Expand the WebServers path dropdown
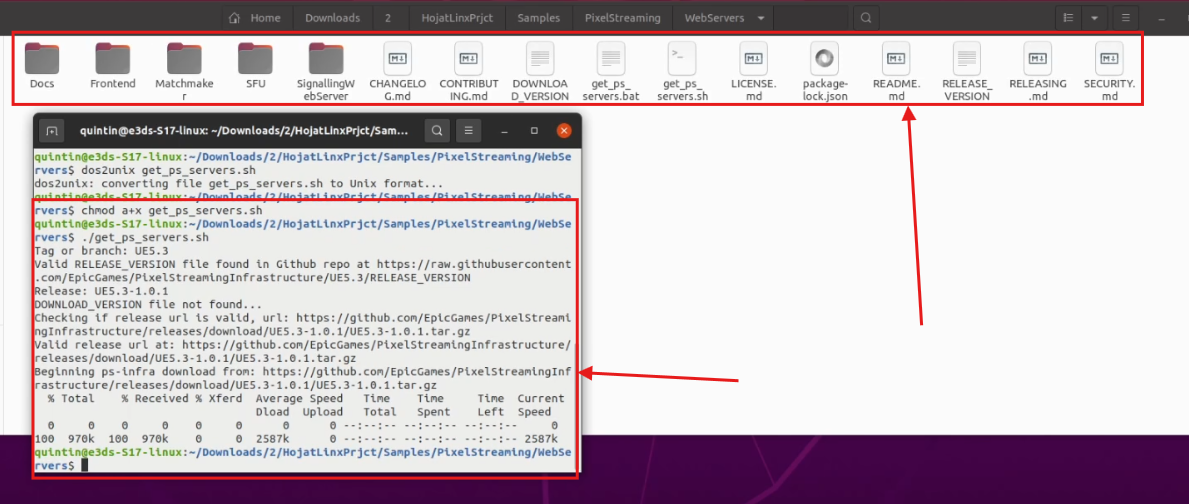This screenshot has width=1189, height=504. click(x=763, y=18)
